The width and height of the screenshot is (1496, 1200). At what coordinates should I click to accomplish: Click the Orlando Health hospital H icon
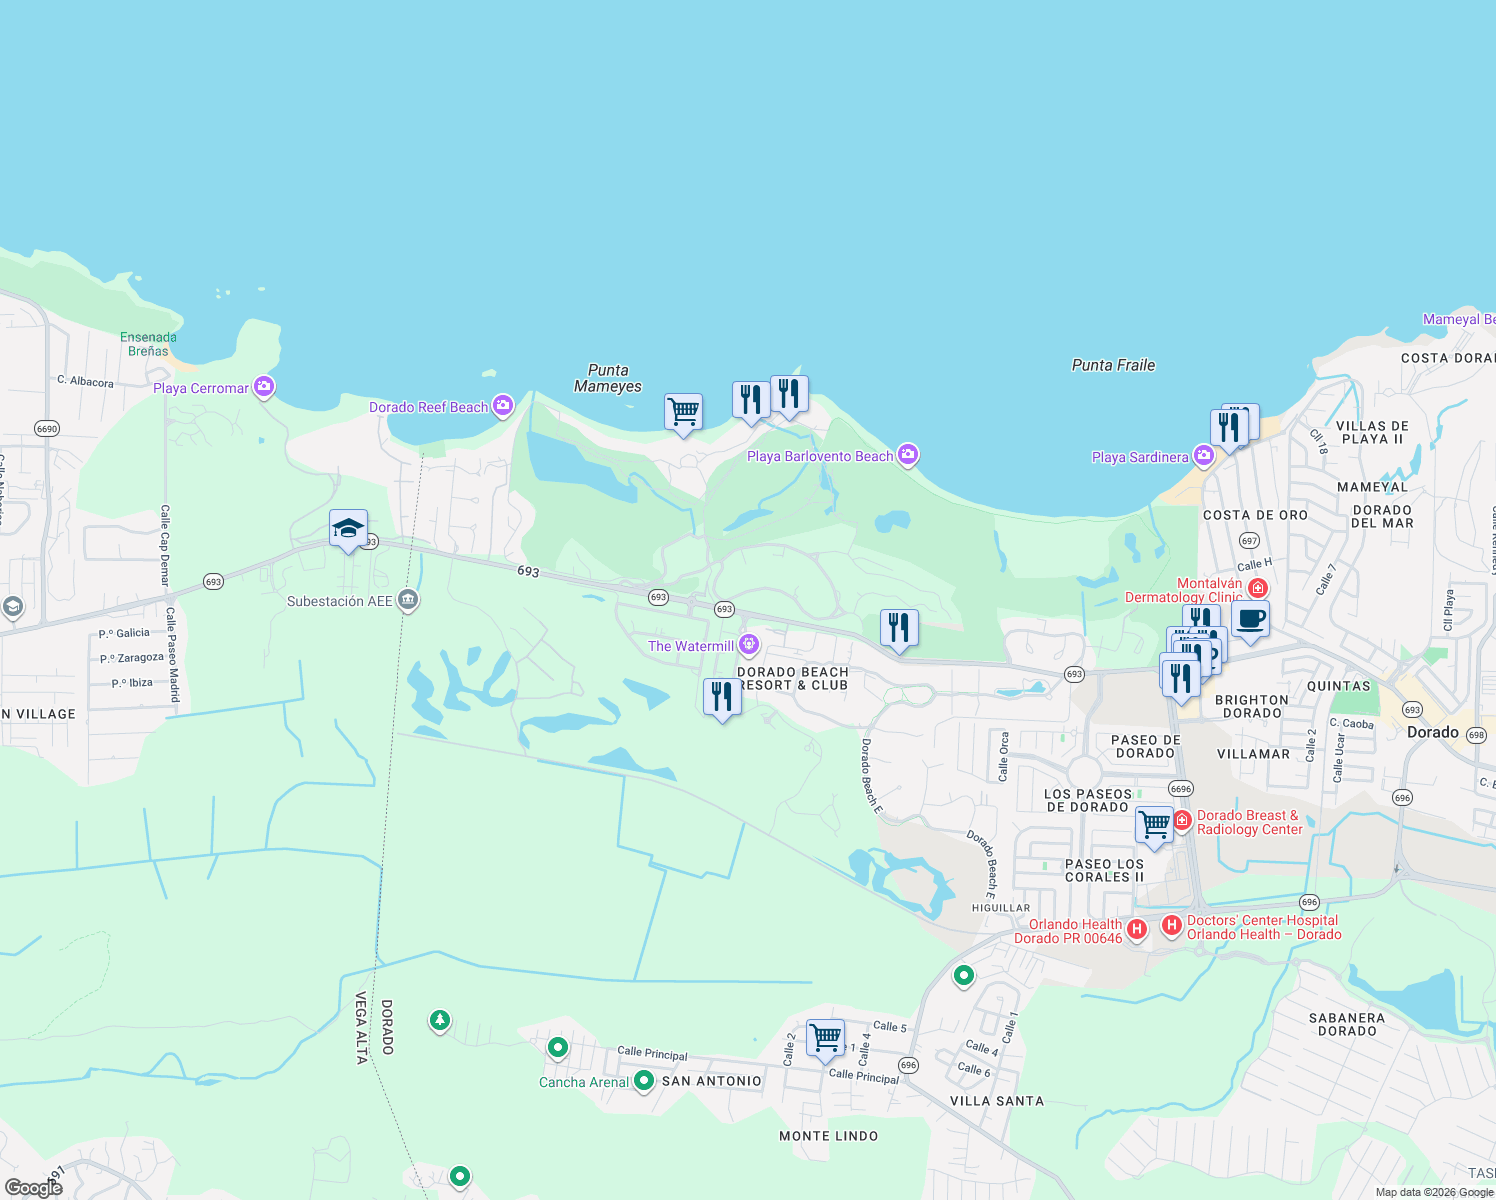click(x=1136, y=930)
